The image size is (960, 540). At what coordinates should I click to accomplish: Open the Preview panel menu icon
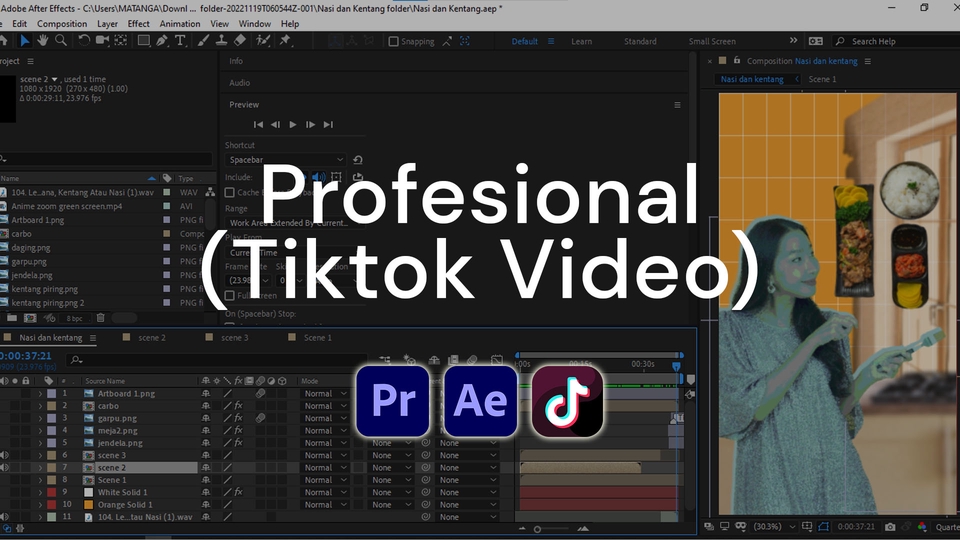click(x=677, y=105)
